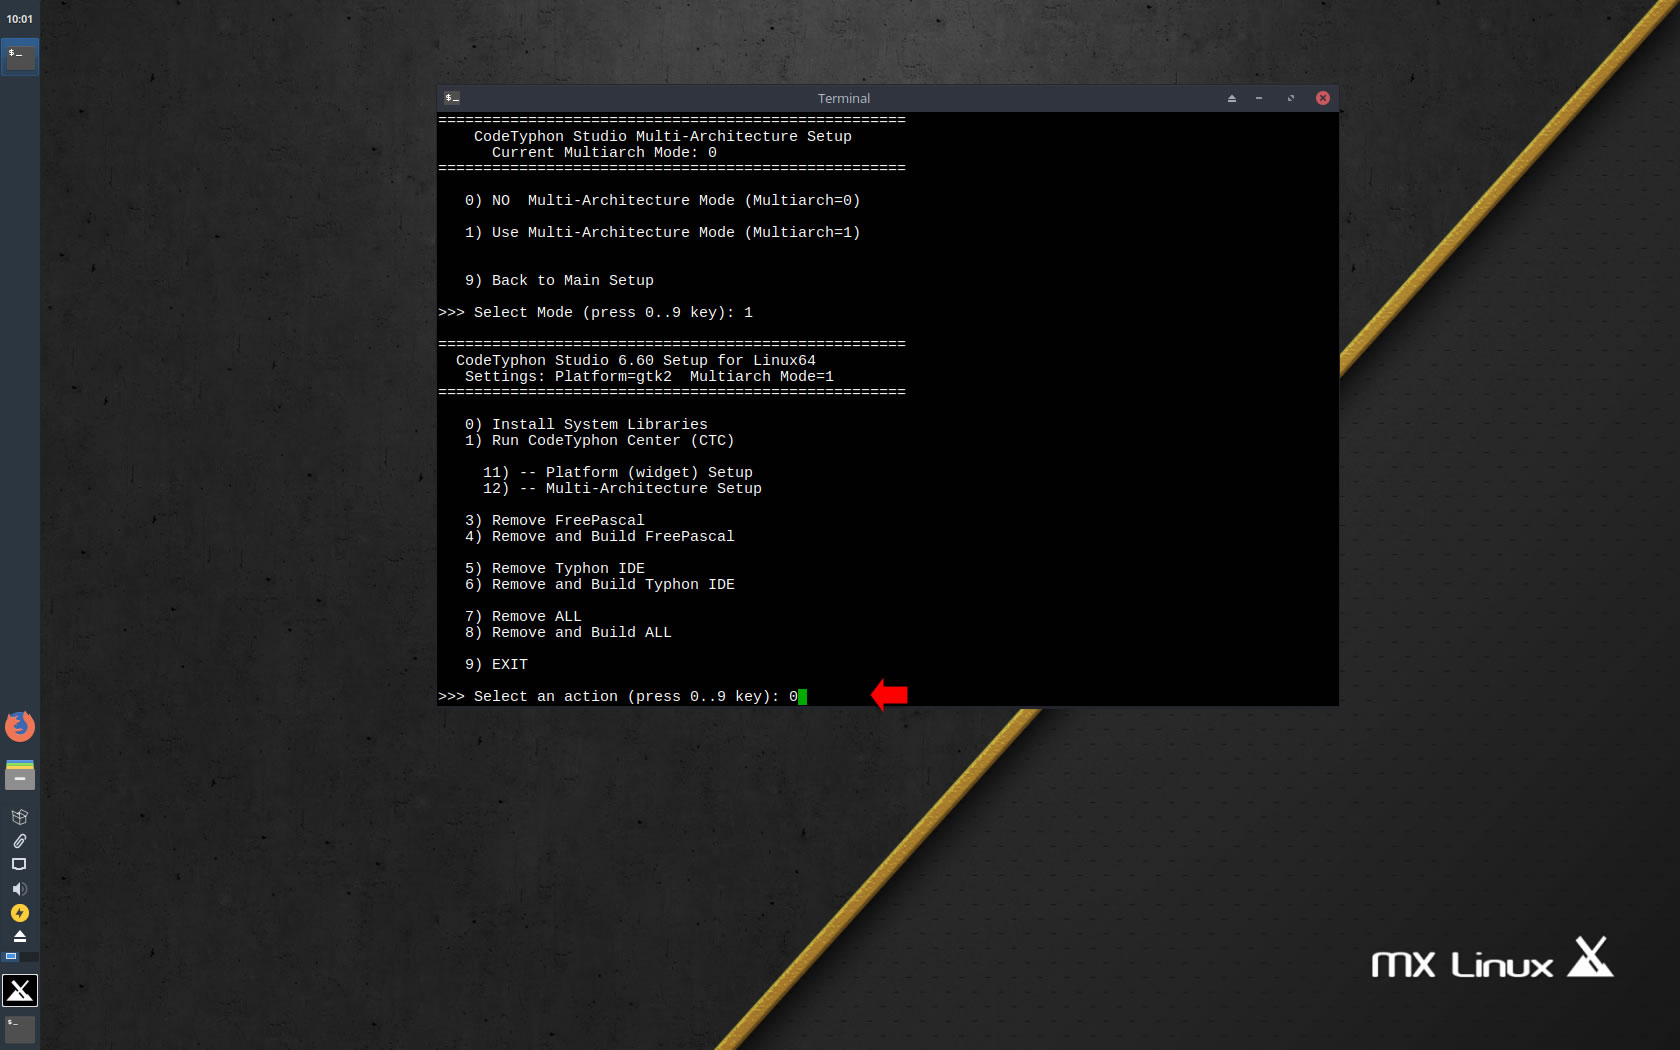Click the 'Select Mode (press 0..9 key): 1' line
Screen dimensions: 1680x1050
596,312
